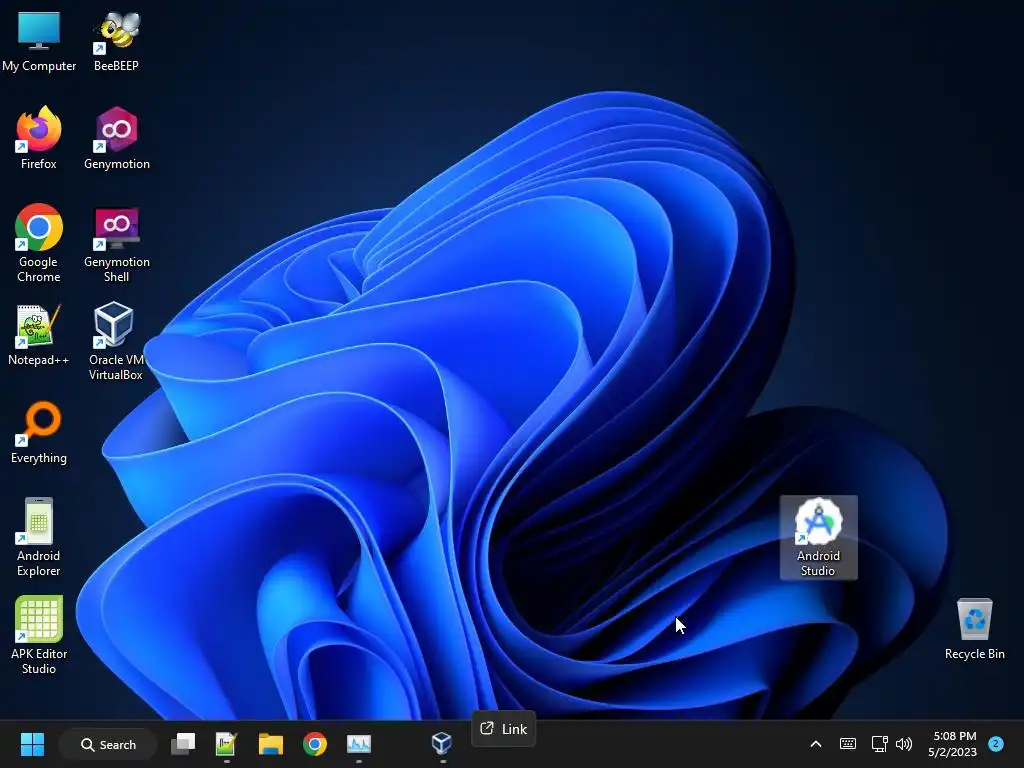The image size is (1024, 768).
Task: Open My Computer desktop icon
Action: [x=39, y=42]
